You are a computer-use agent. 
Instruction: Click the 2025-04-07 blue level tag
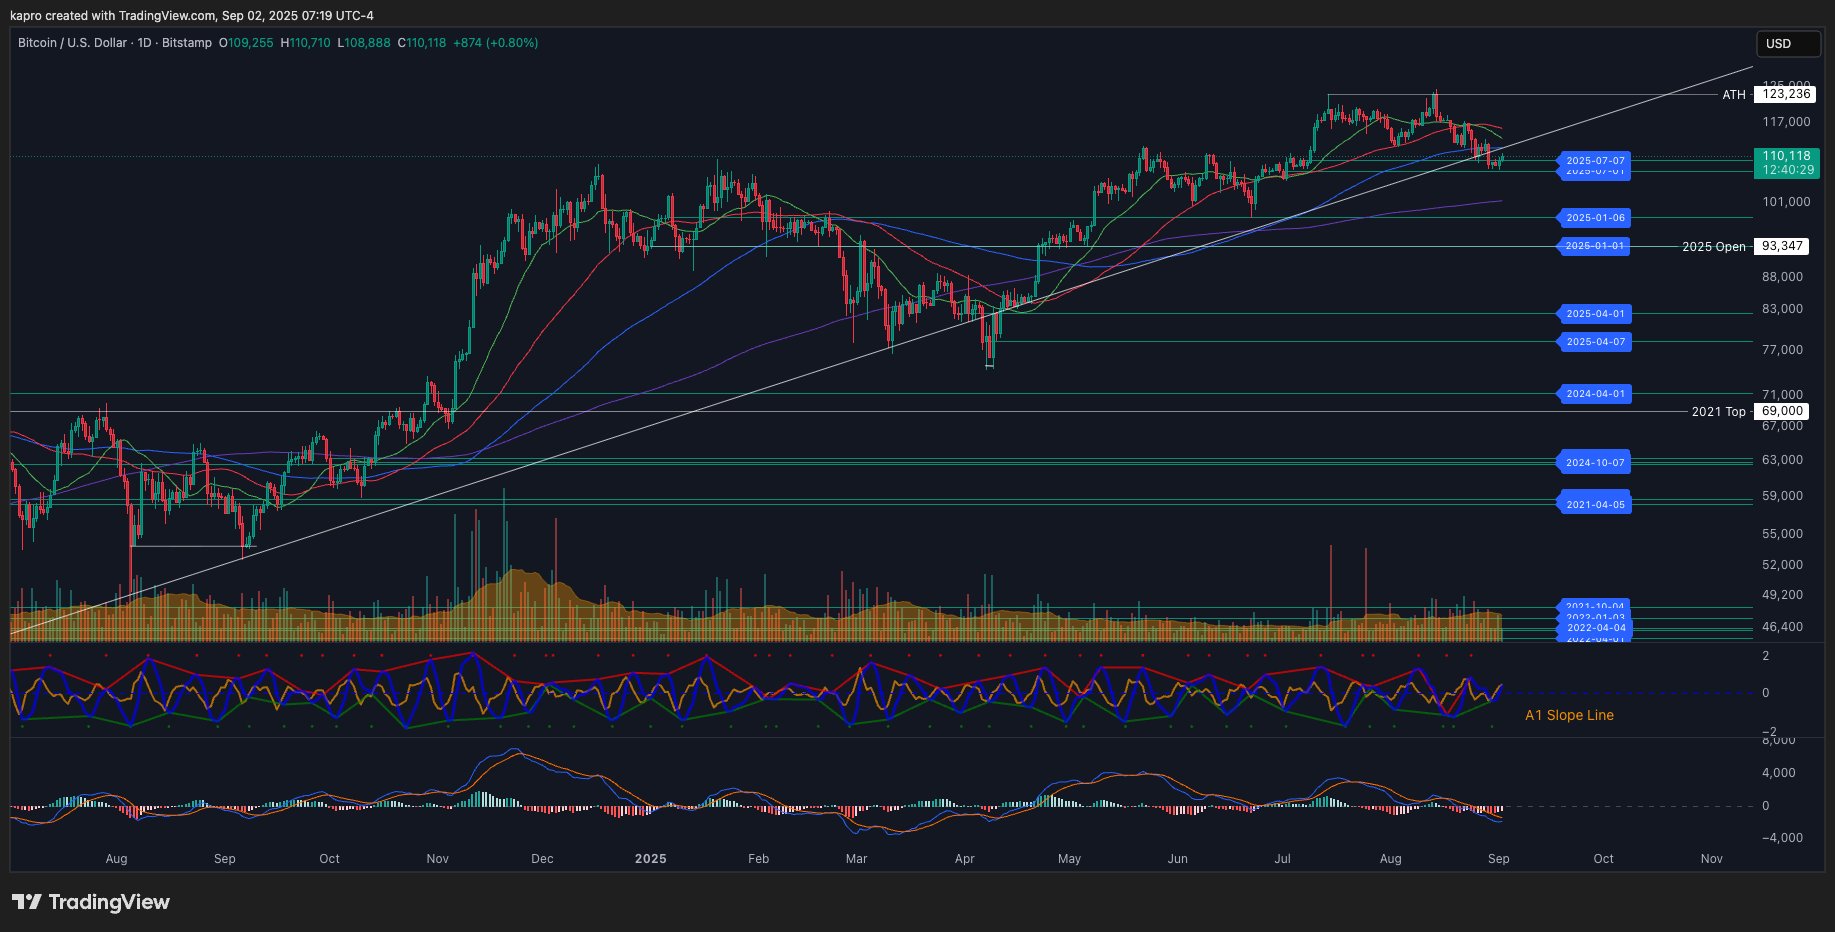click(x=1594, y=342)
